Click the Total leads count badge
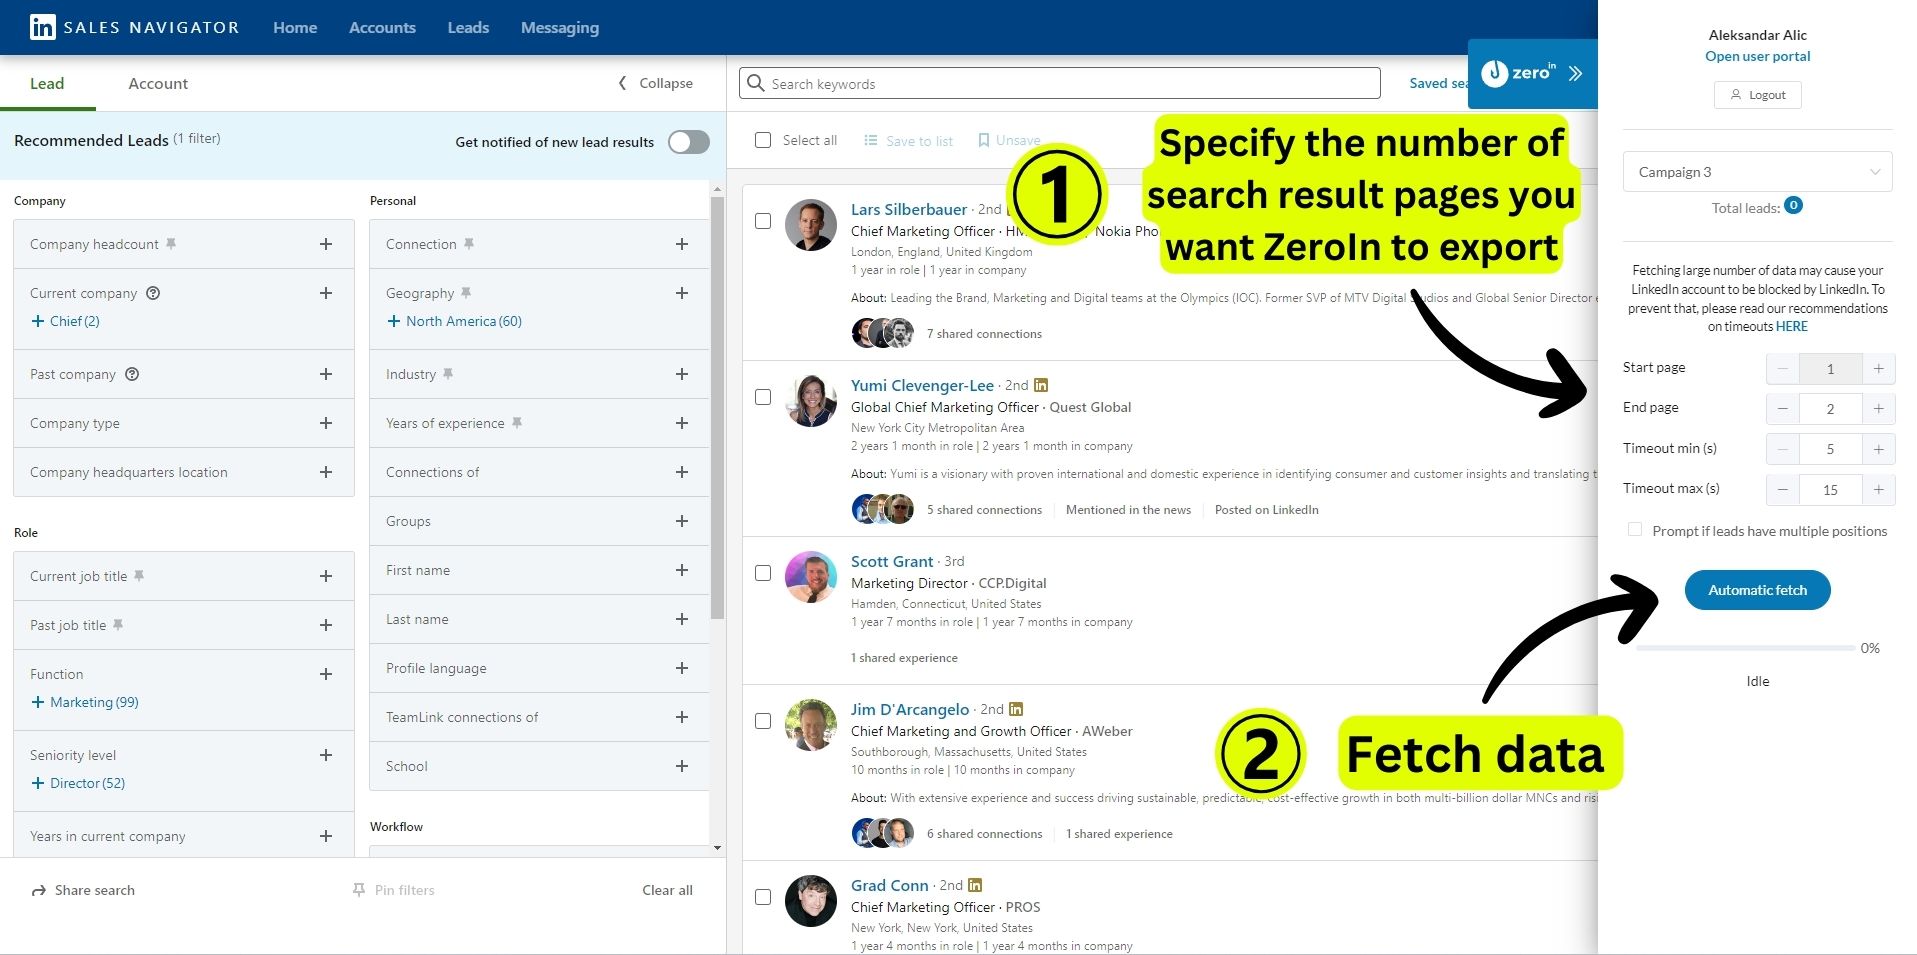 pyautogui.click(x=1794, y=206)
